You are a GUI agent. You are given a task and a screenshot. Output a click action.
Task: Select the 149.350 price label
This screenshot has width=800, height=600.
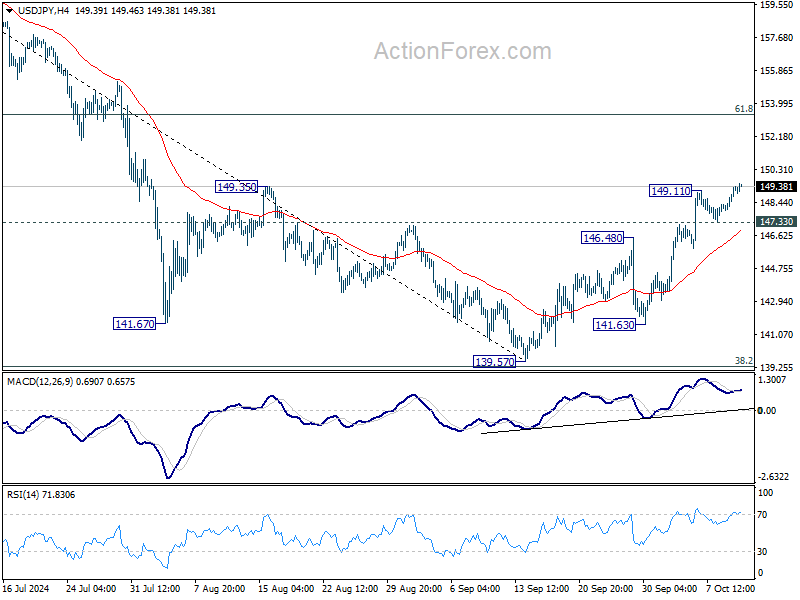237,187
